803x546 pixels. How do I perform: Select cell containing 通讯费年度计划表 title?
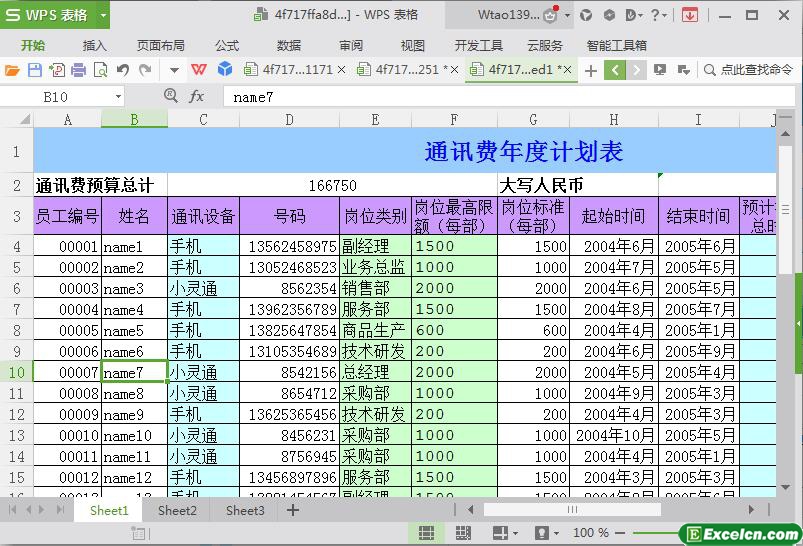(x=523, y=151)
